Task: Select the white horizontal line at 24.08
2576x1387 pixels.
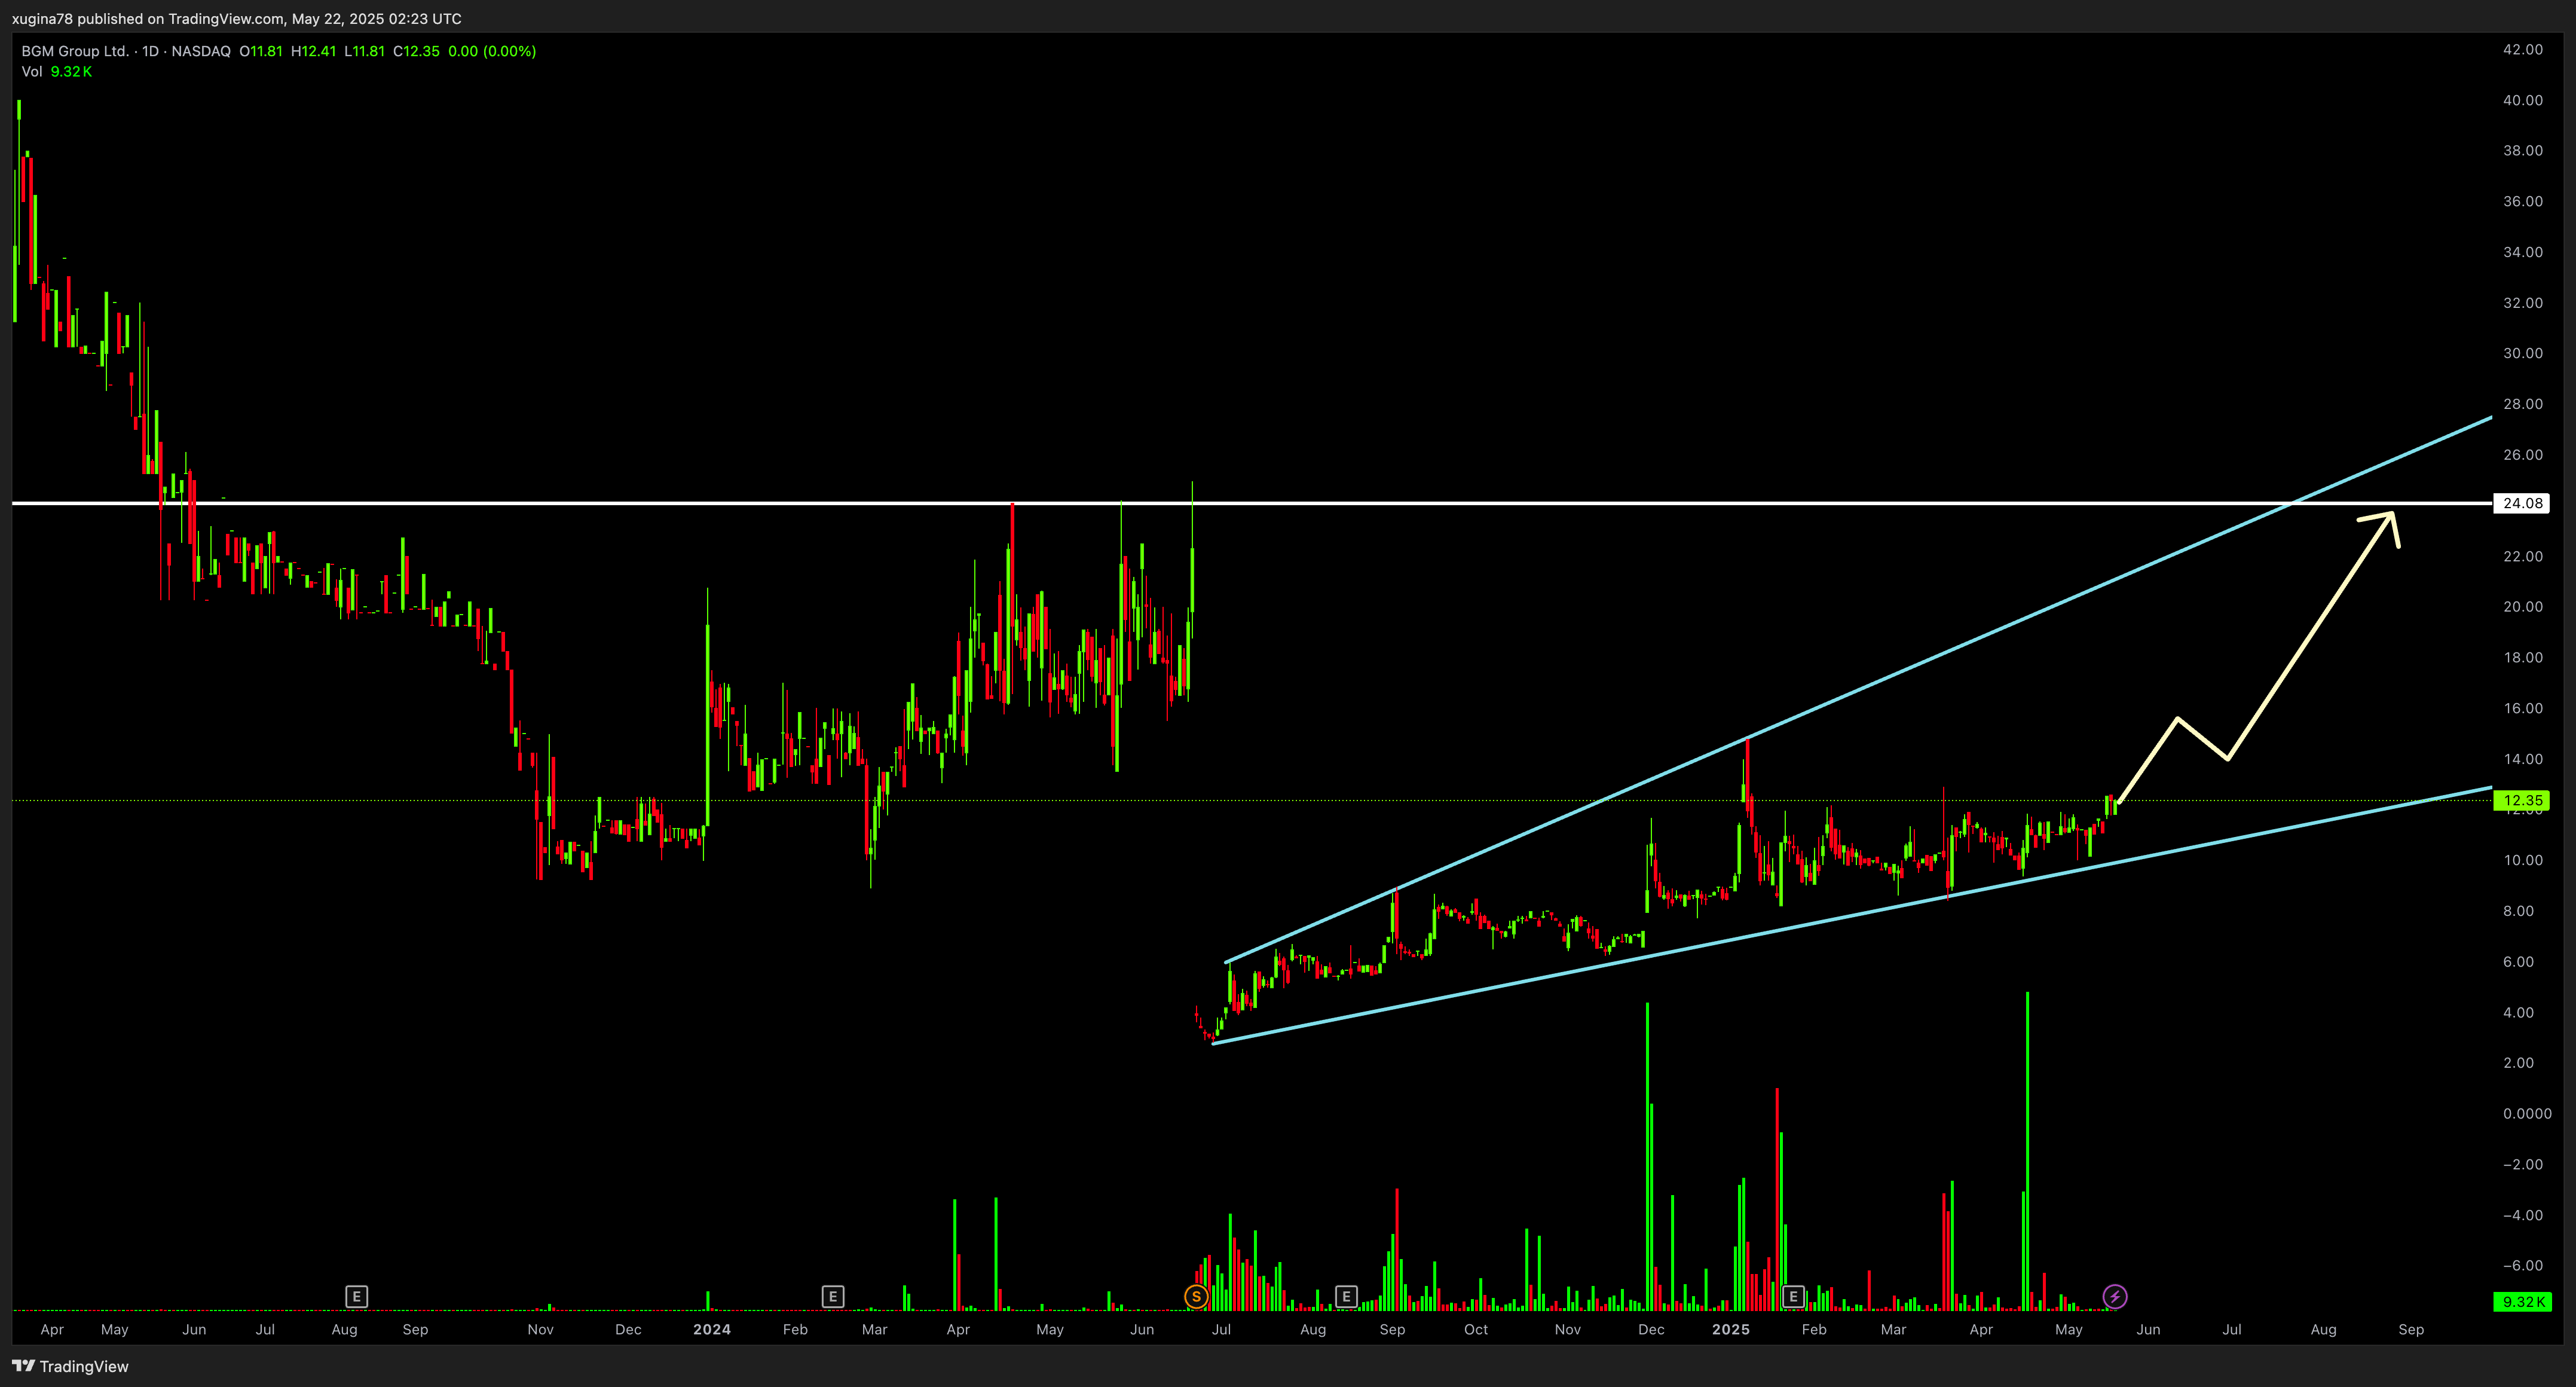Action: pos(1251,503)
